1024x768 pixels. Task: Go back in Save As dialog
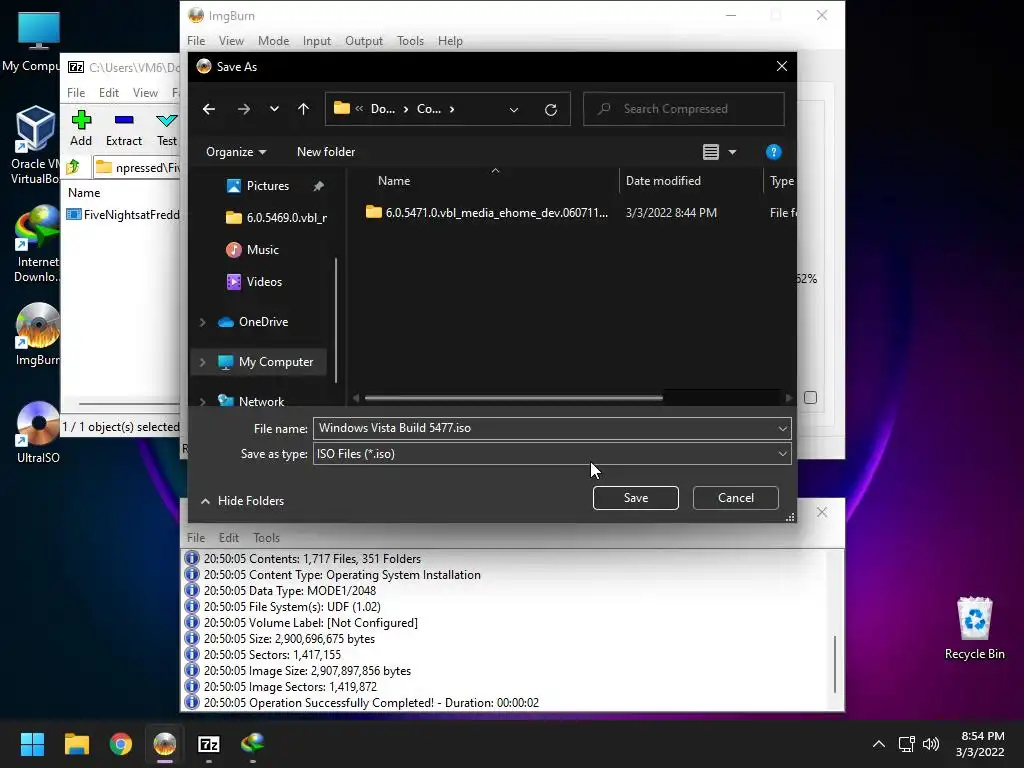209,109
